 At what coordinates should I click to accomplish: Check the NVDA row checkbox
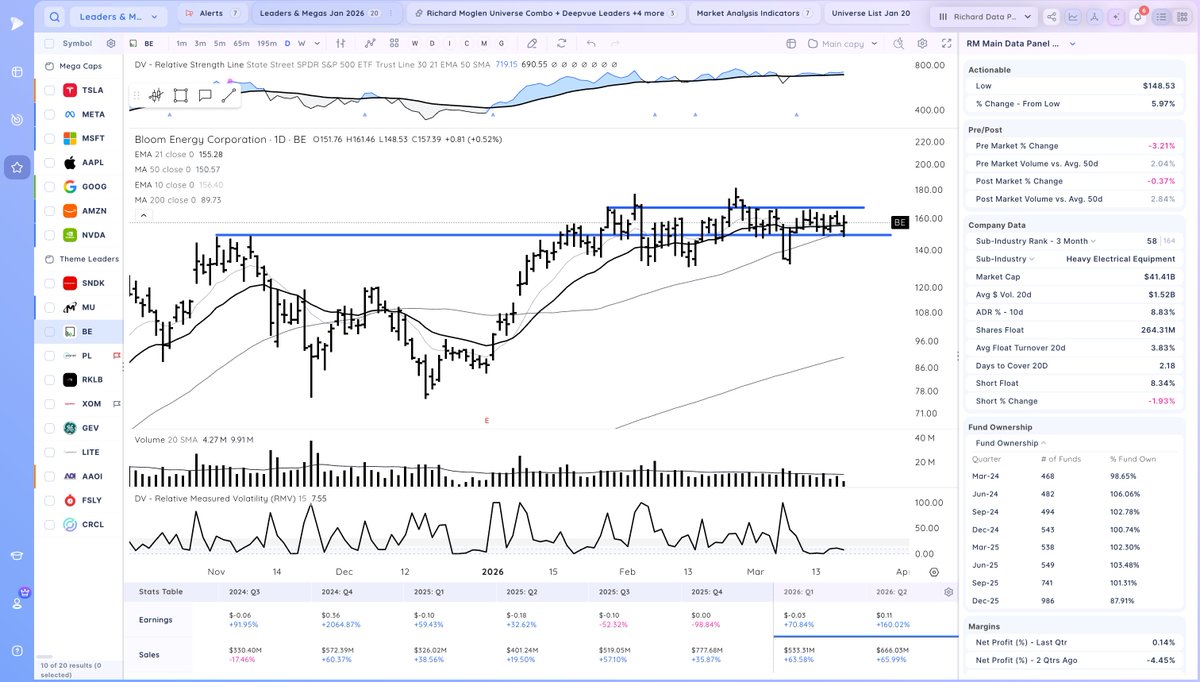coord(49,235)
